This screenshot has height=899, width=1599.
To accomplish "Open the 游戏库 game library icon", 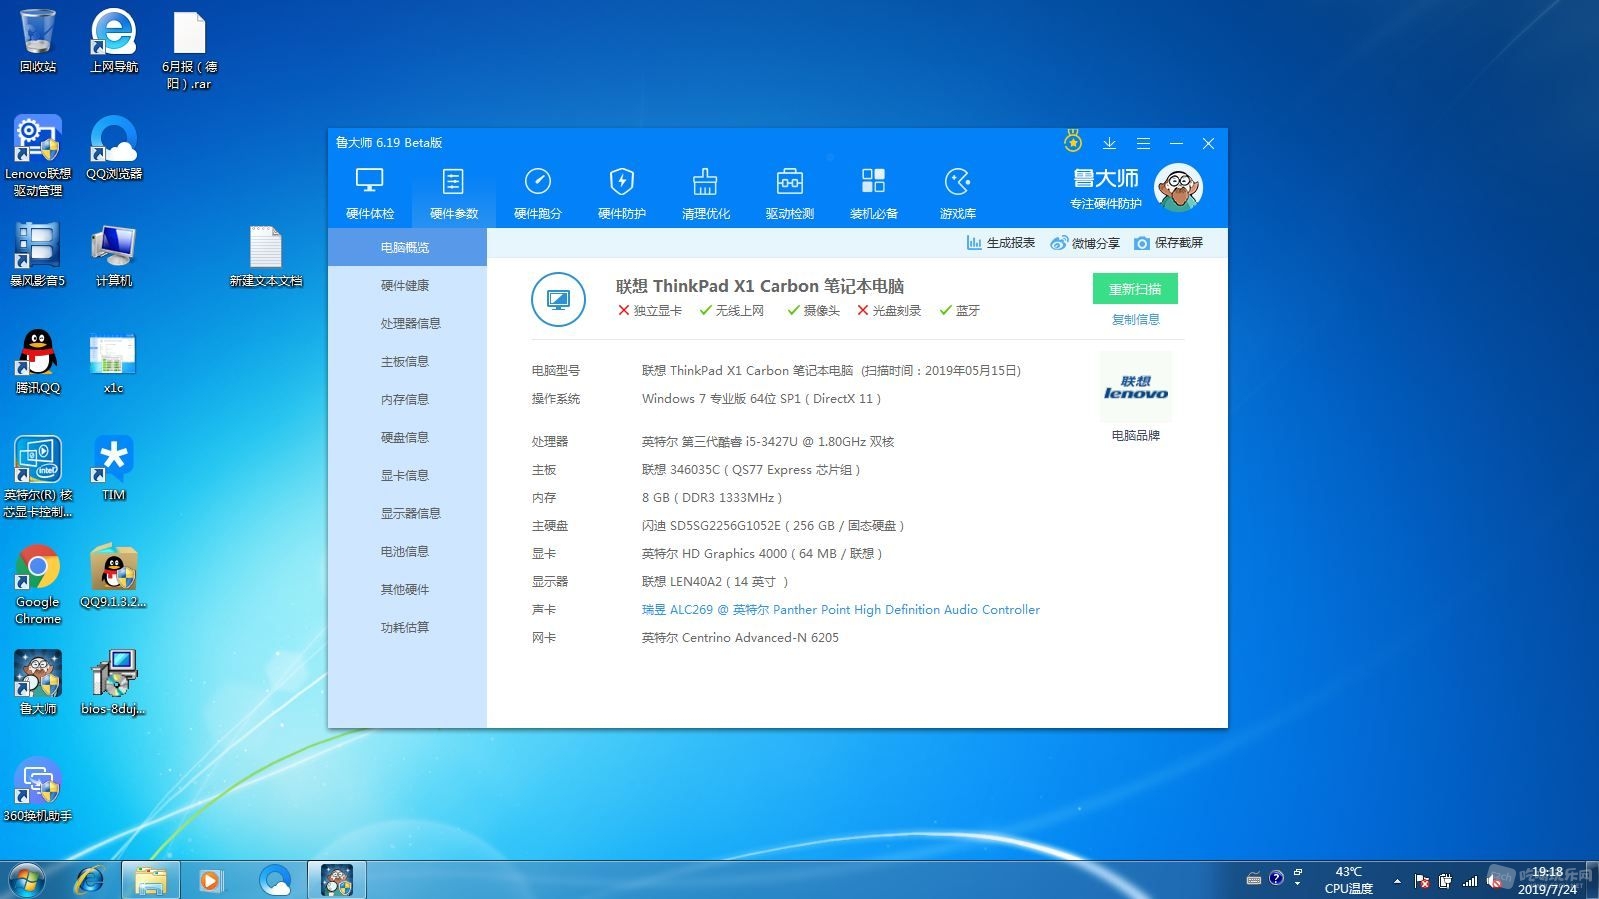I will click(958, 193).
